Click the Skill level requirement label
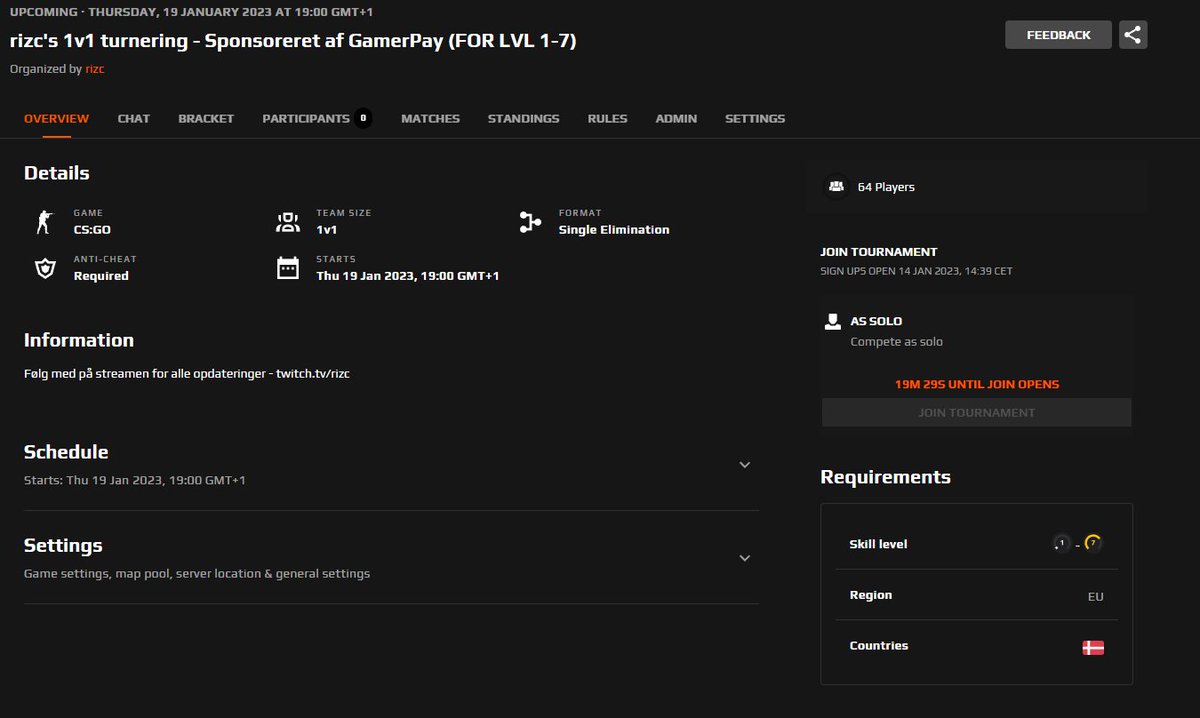The image size is (1200, 718). pyautogui.click(x=879, y=544)
